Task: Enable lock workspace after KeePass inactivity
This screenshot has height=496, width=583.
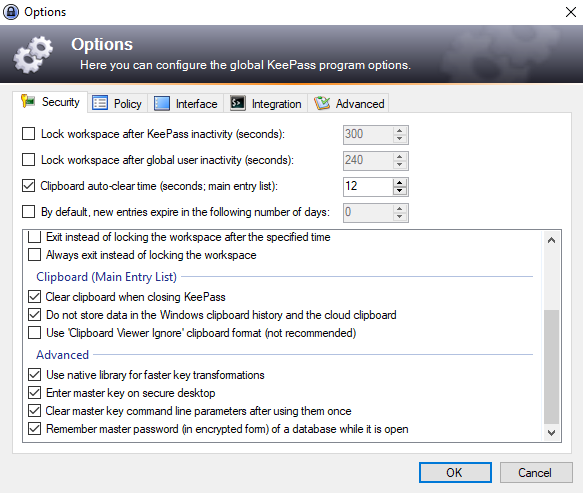Action: [x=29, y=134]
